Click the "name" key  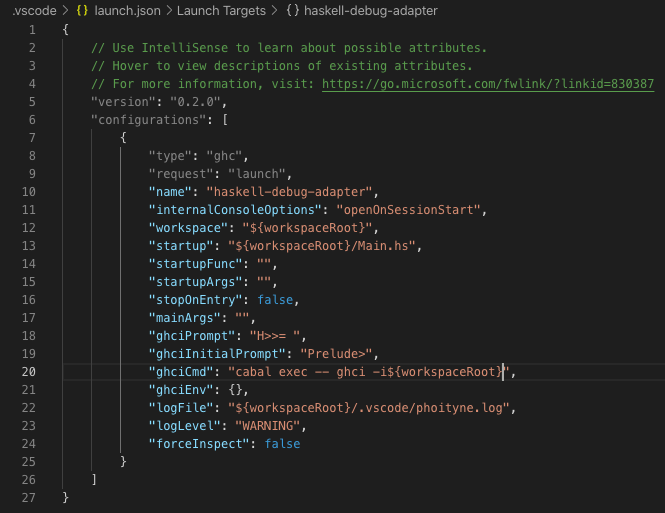coord(170,192)
